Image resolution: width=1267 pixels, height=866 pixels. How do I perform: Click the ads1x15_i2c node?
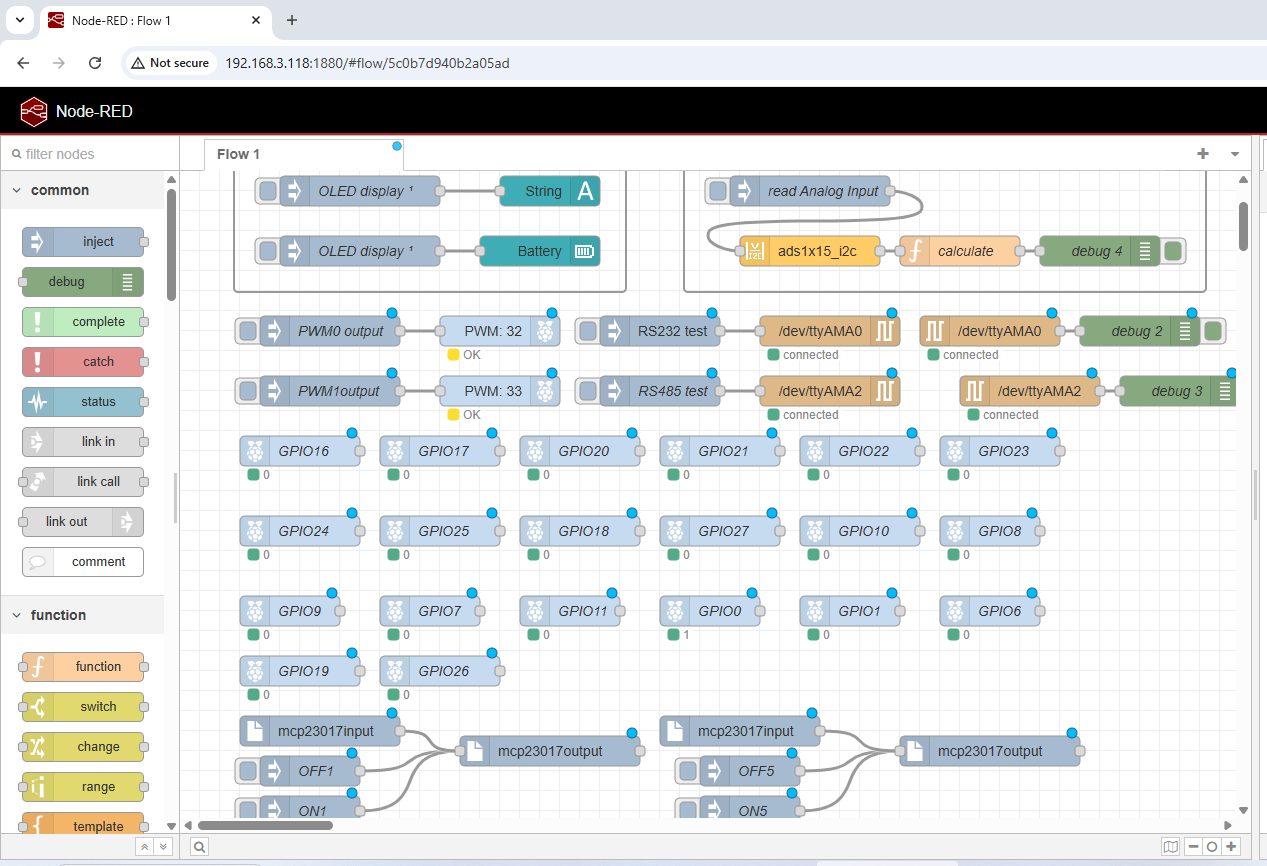[811, 251]
